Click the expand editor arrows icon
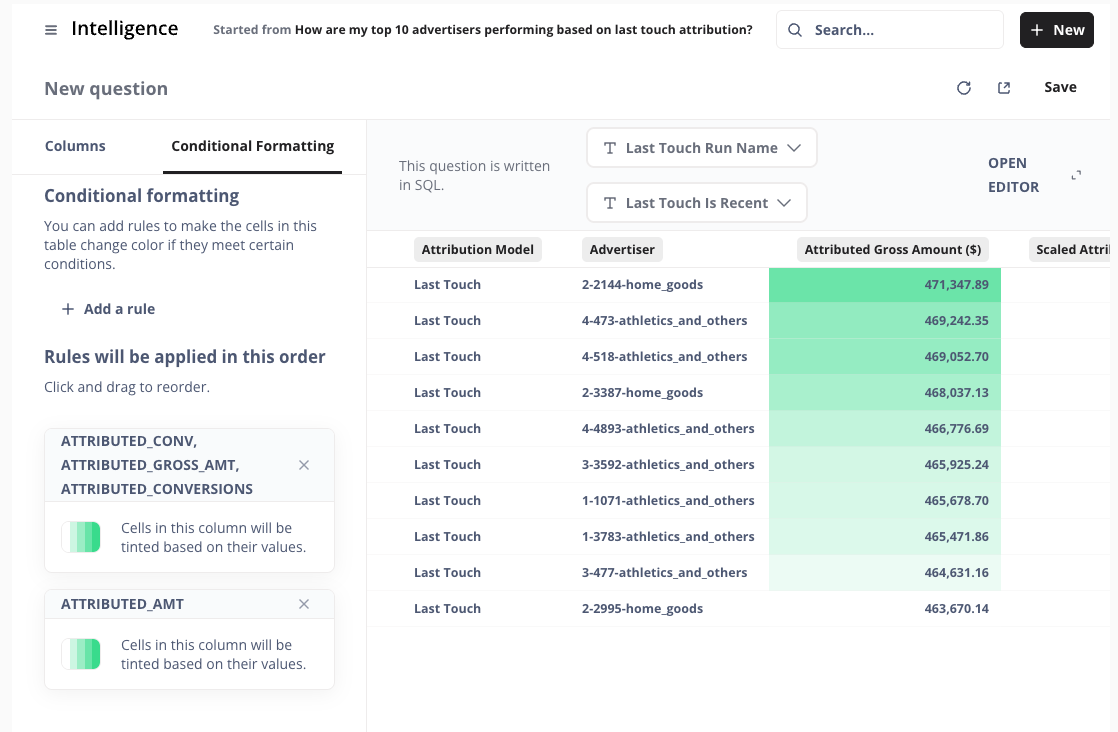Image resolution: width=1118 pixels, height=732 pixels. tap(1076, 175)
